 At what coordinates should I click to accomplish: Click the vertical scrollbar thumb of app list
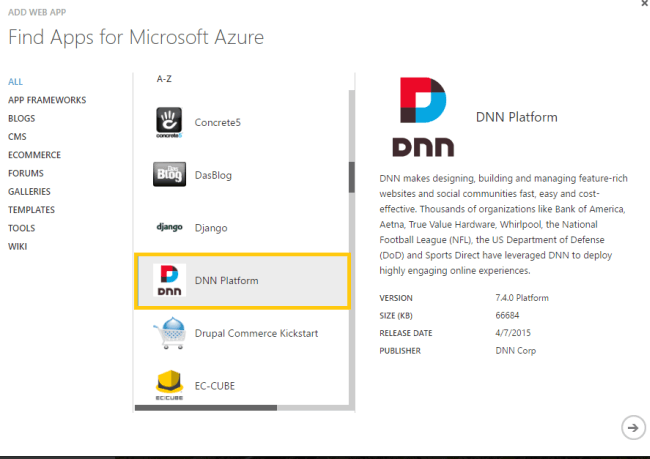point(352,177)
